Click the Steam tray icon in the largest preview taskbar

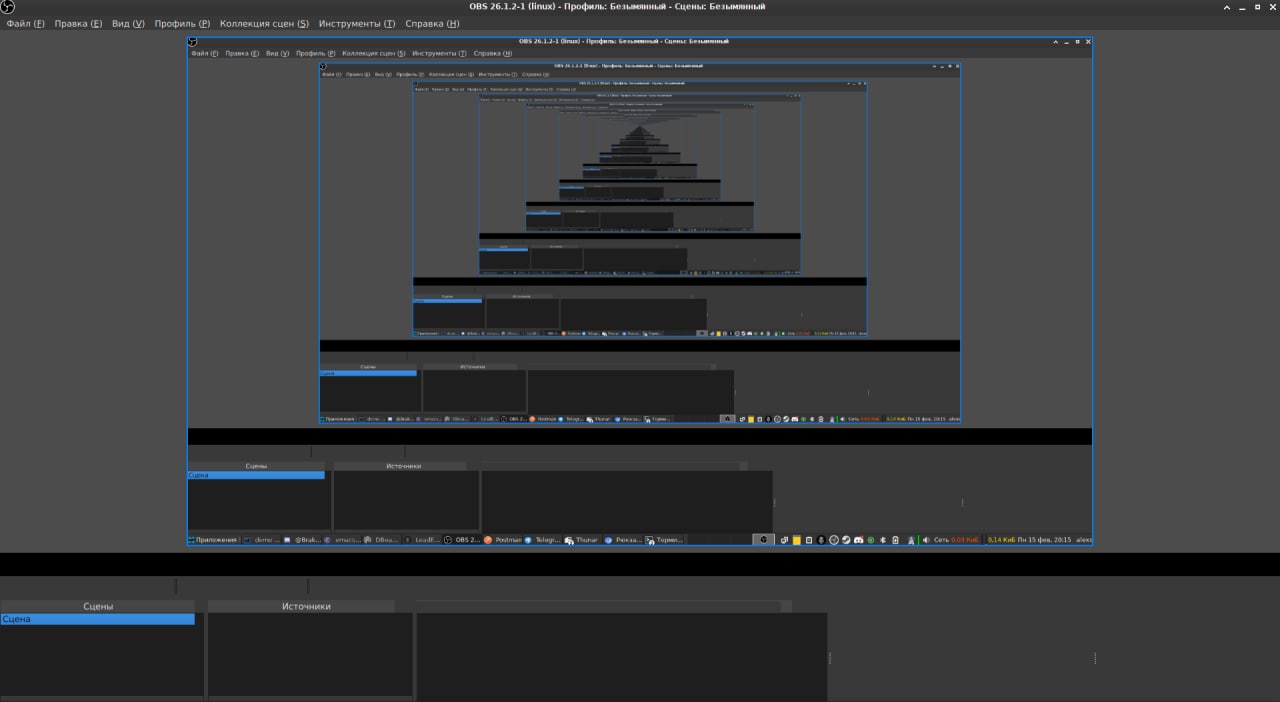click(x=846, y=540)
